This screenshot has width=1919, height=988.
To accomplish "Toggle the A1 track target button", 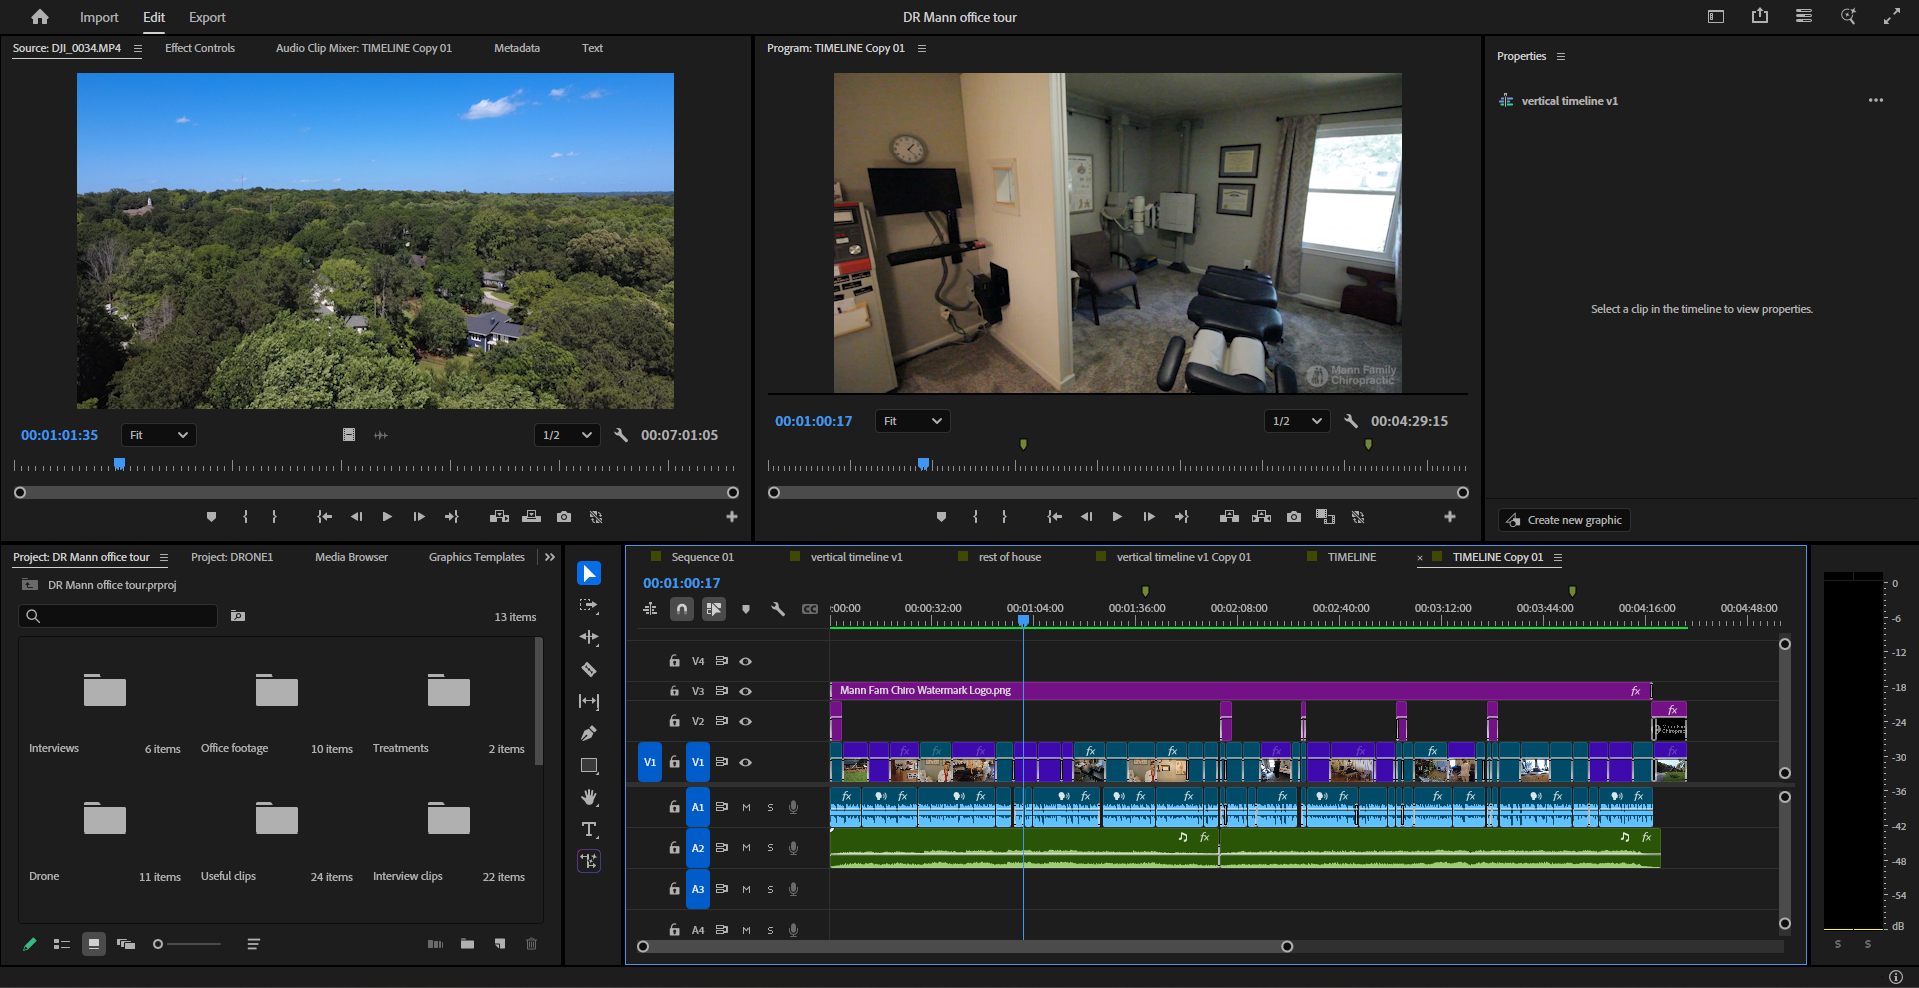I will [x=698, y=807].
